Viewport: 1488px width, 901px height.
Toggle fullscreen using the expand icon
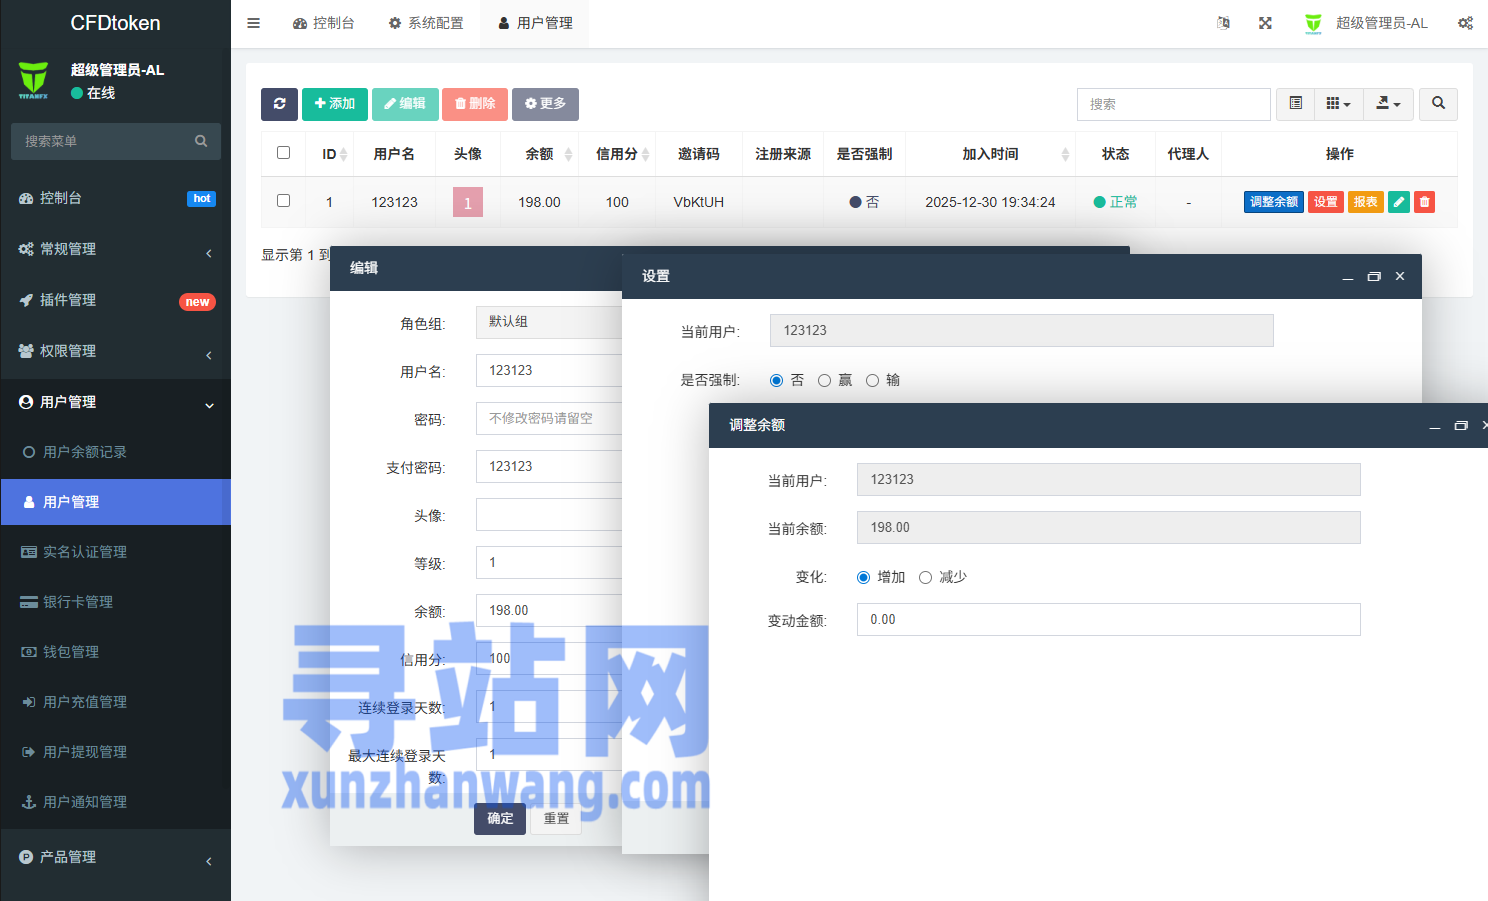click(x=1265, y=23)
